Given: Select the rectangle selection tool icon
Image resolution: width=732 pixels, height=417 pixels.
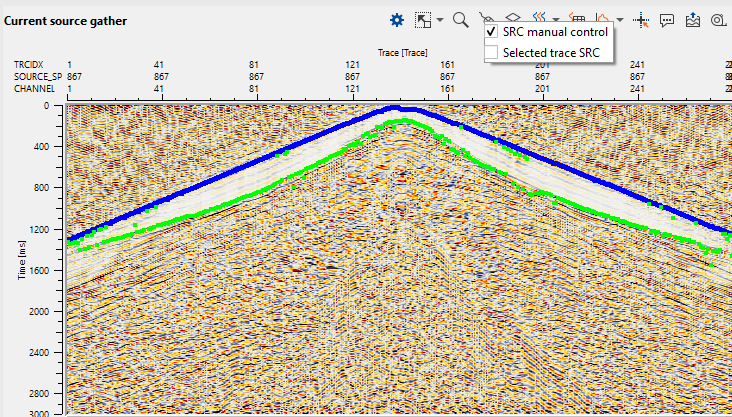Looking at the screenshot, I should tap(424, 19).
